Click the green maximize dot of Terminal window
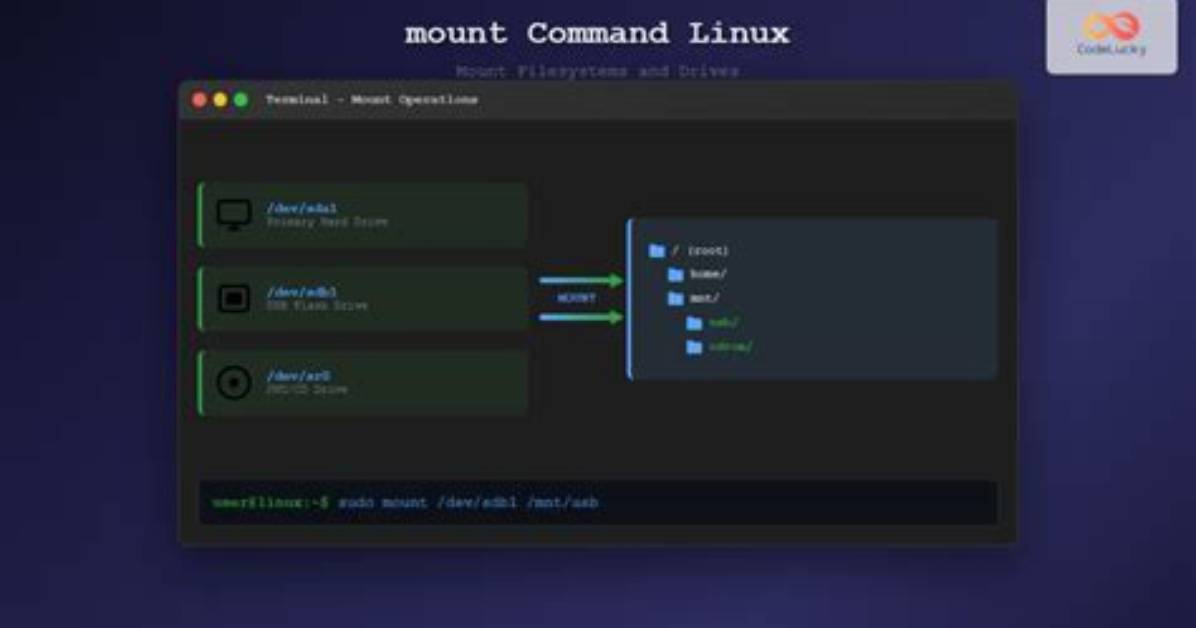 click(241, 100)
